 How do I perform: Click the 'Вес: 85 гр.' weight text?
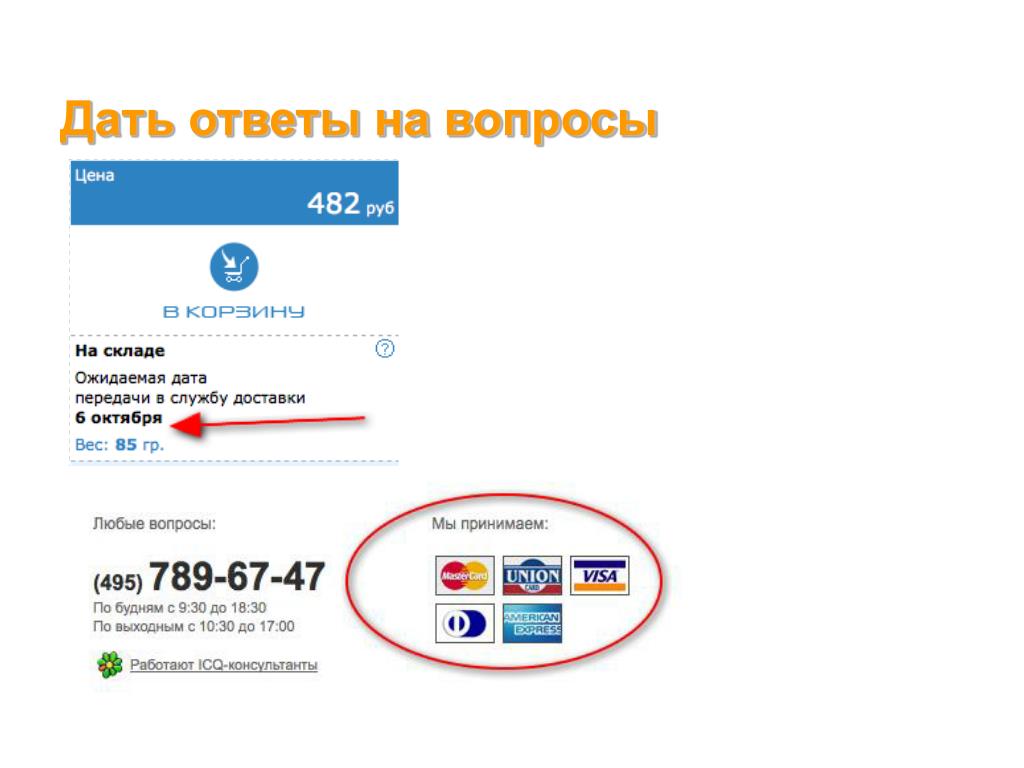pos(120,445)
